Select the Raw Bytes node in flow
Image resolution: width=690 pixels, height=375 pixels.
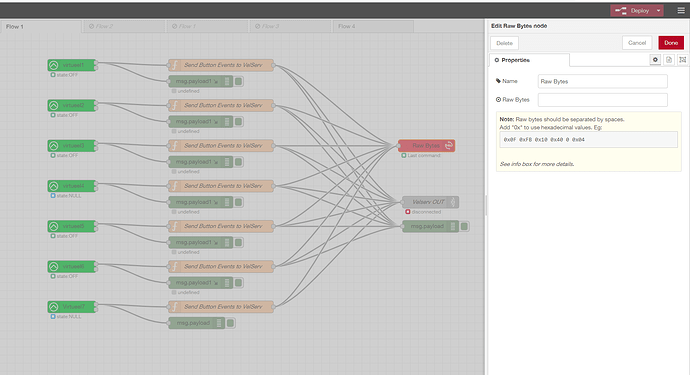[426, 146]
